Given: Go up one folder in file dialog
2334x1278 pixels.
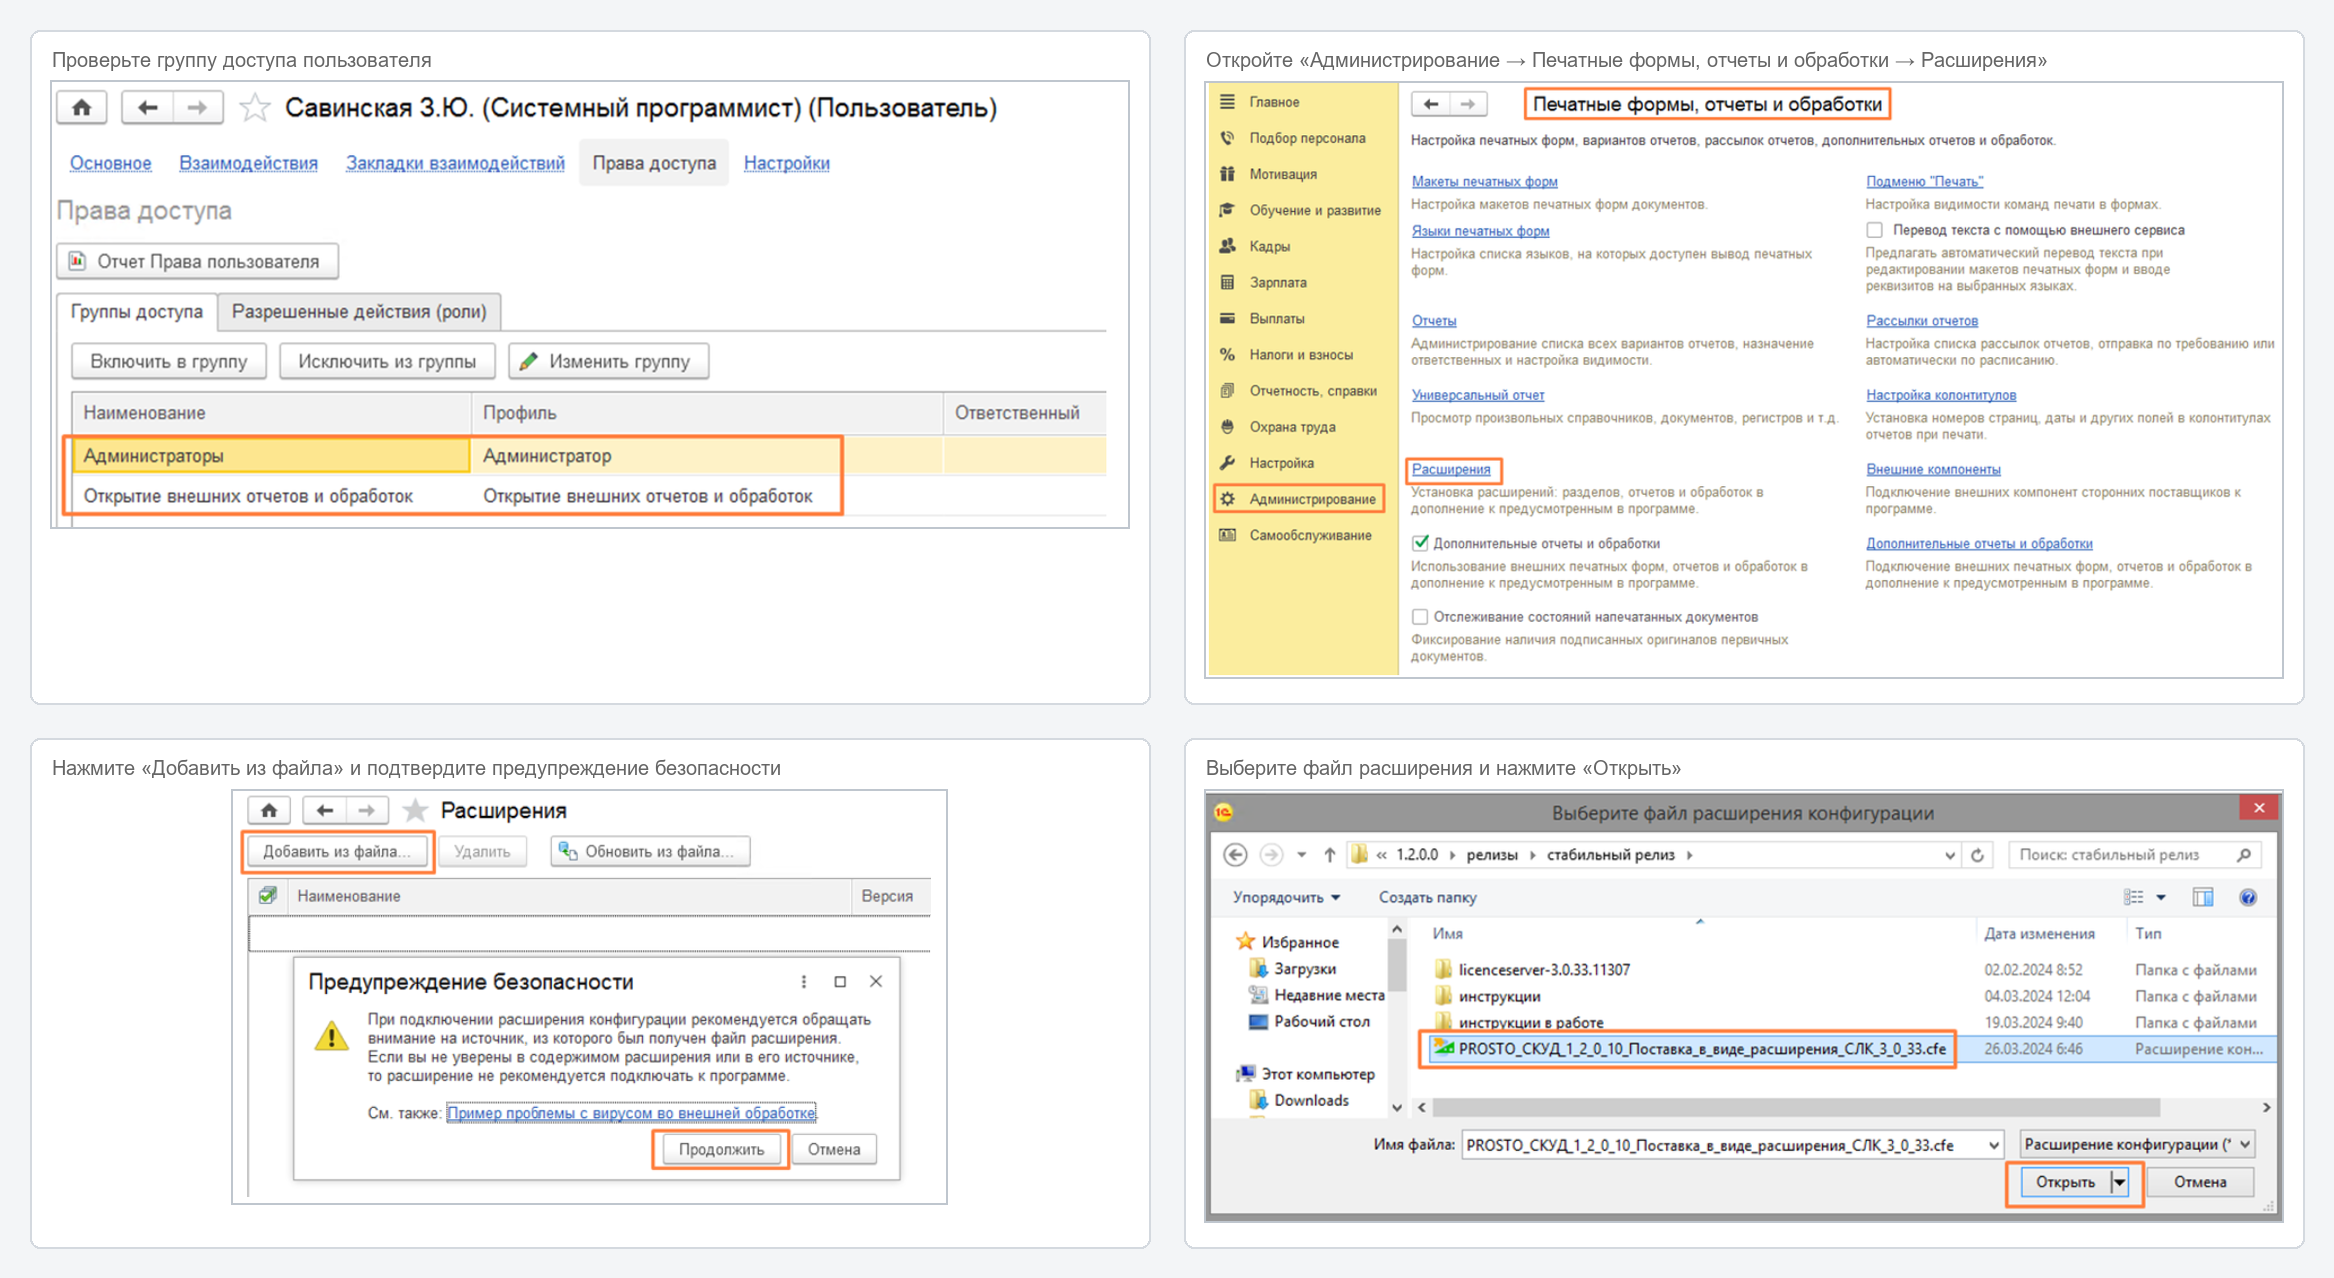Looking at the screenshot, I should 1329,855.
